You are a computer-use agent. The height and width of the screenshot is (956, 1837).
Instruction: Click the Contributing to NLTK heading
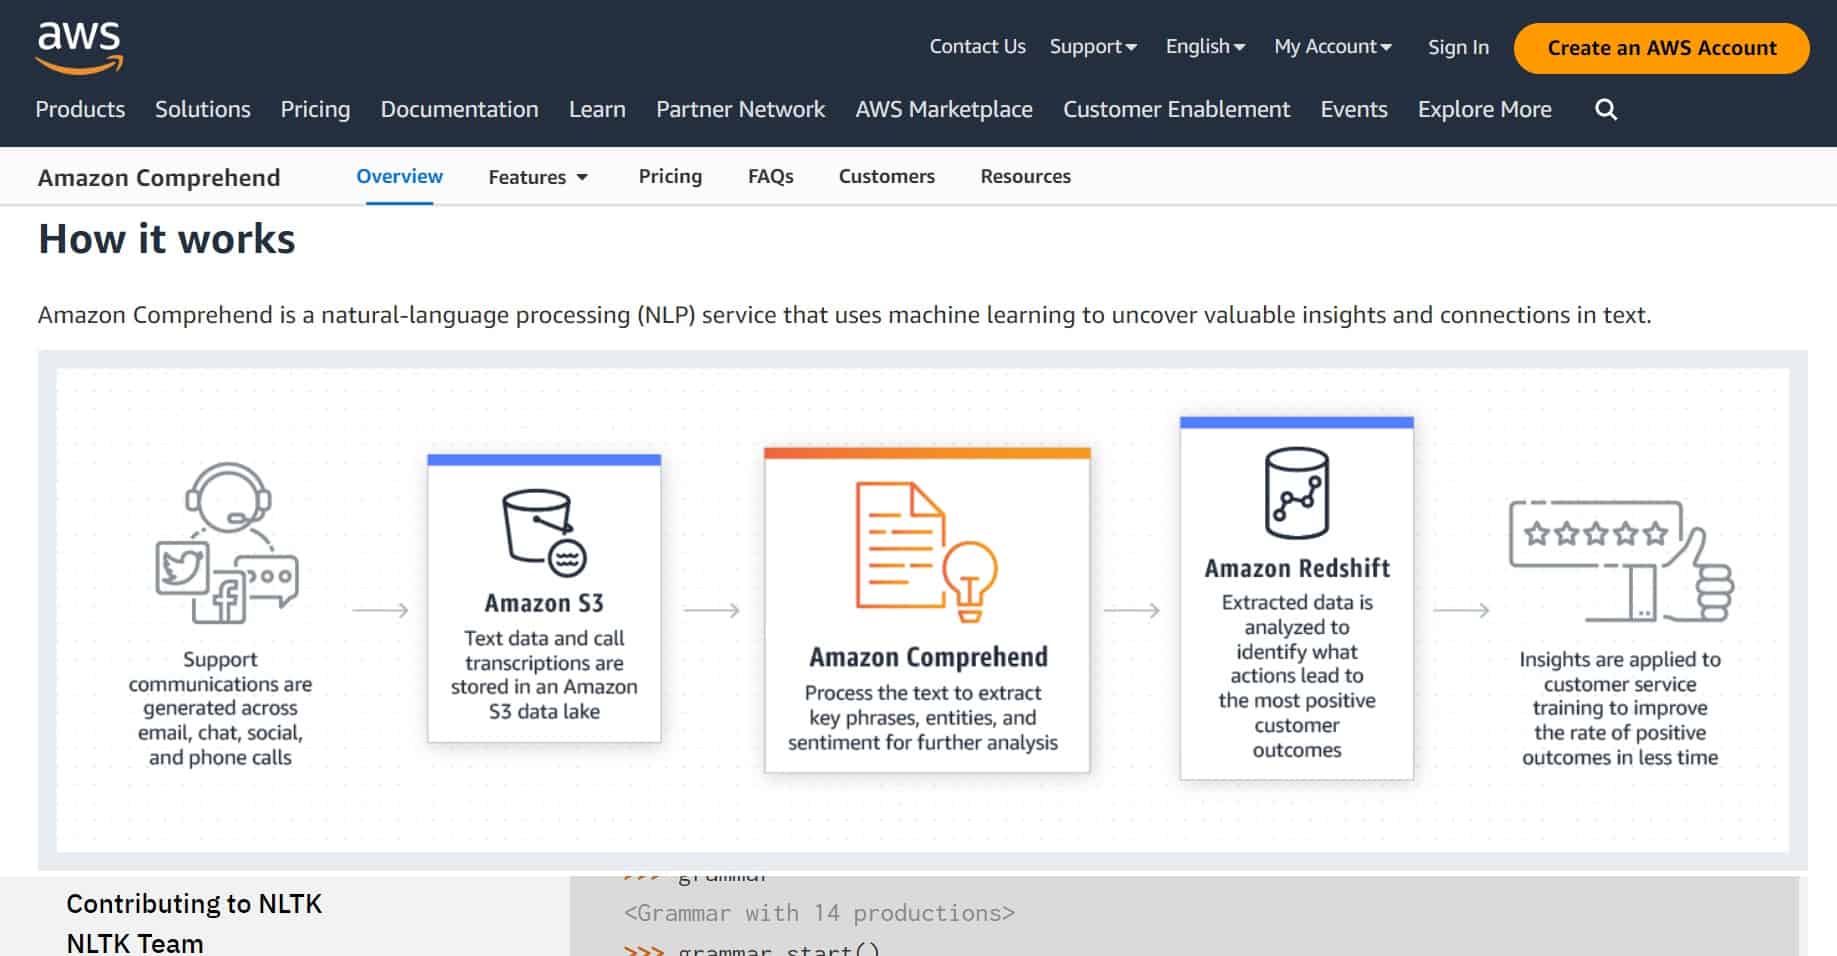point(194,903)
